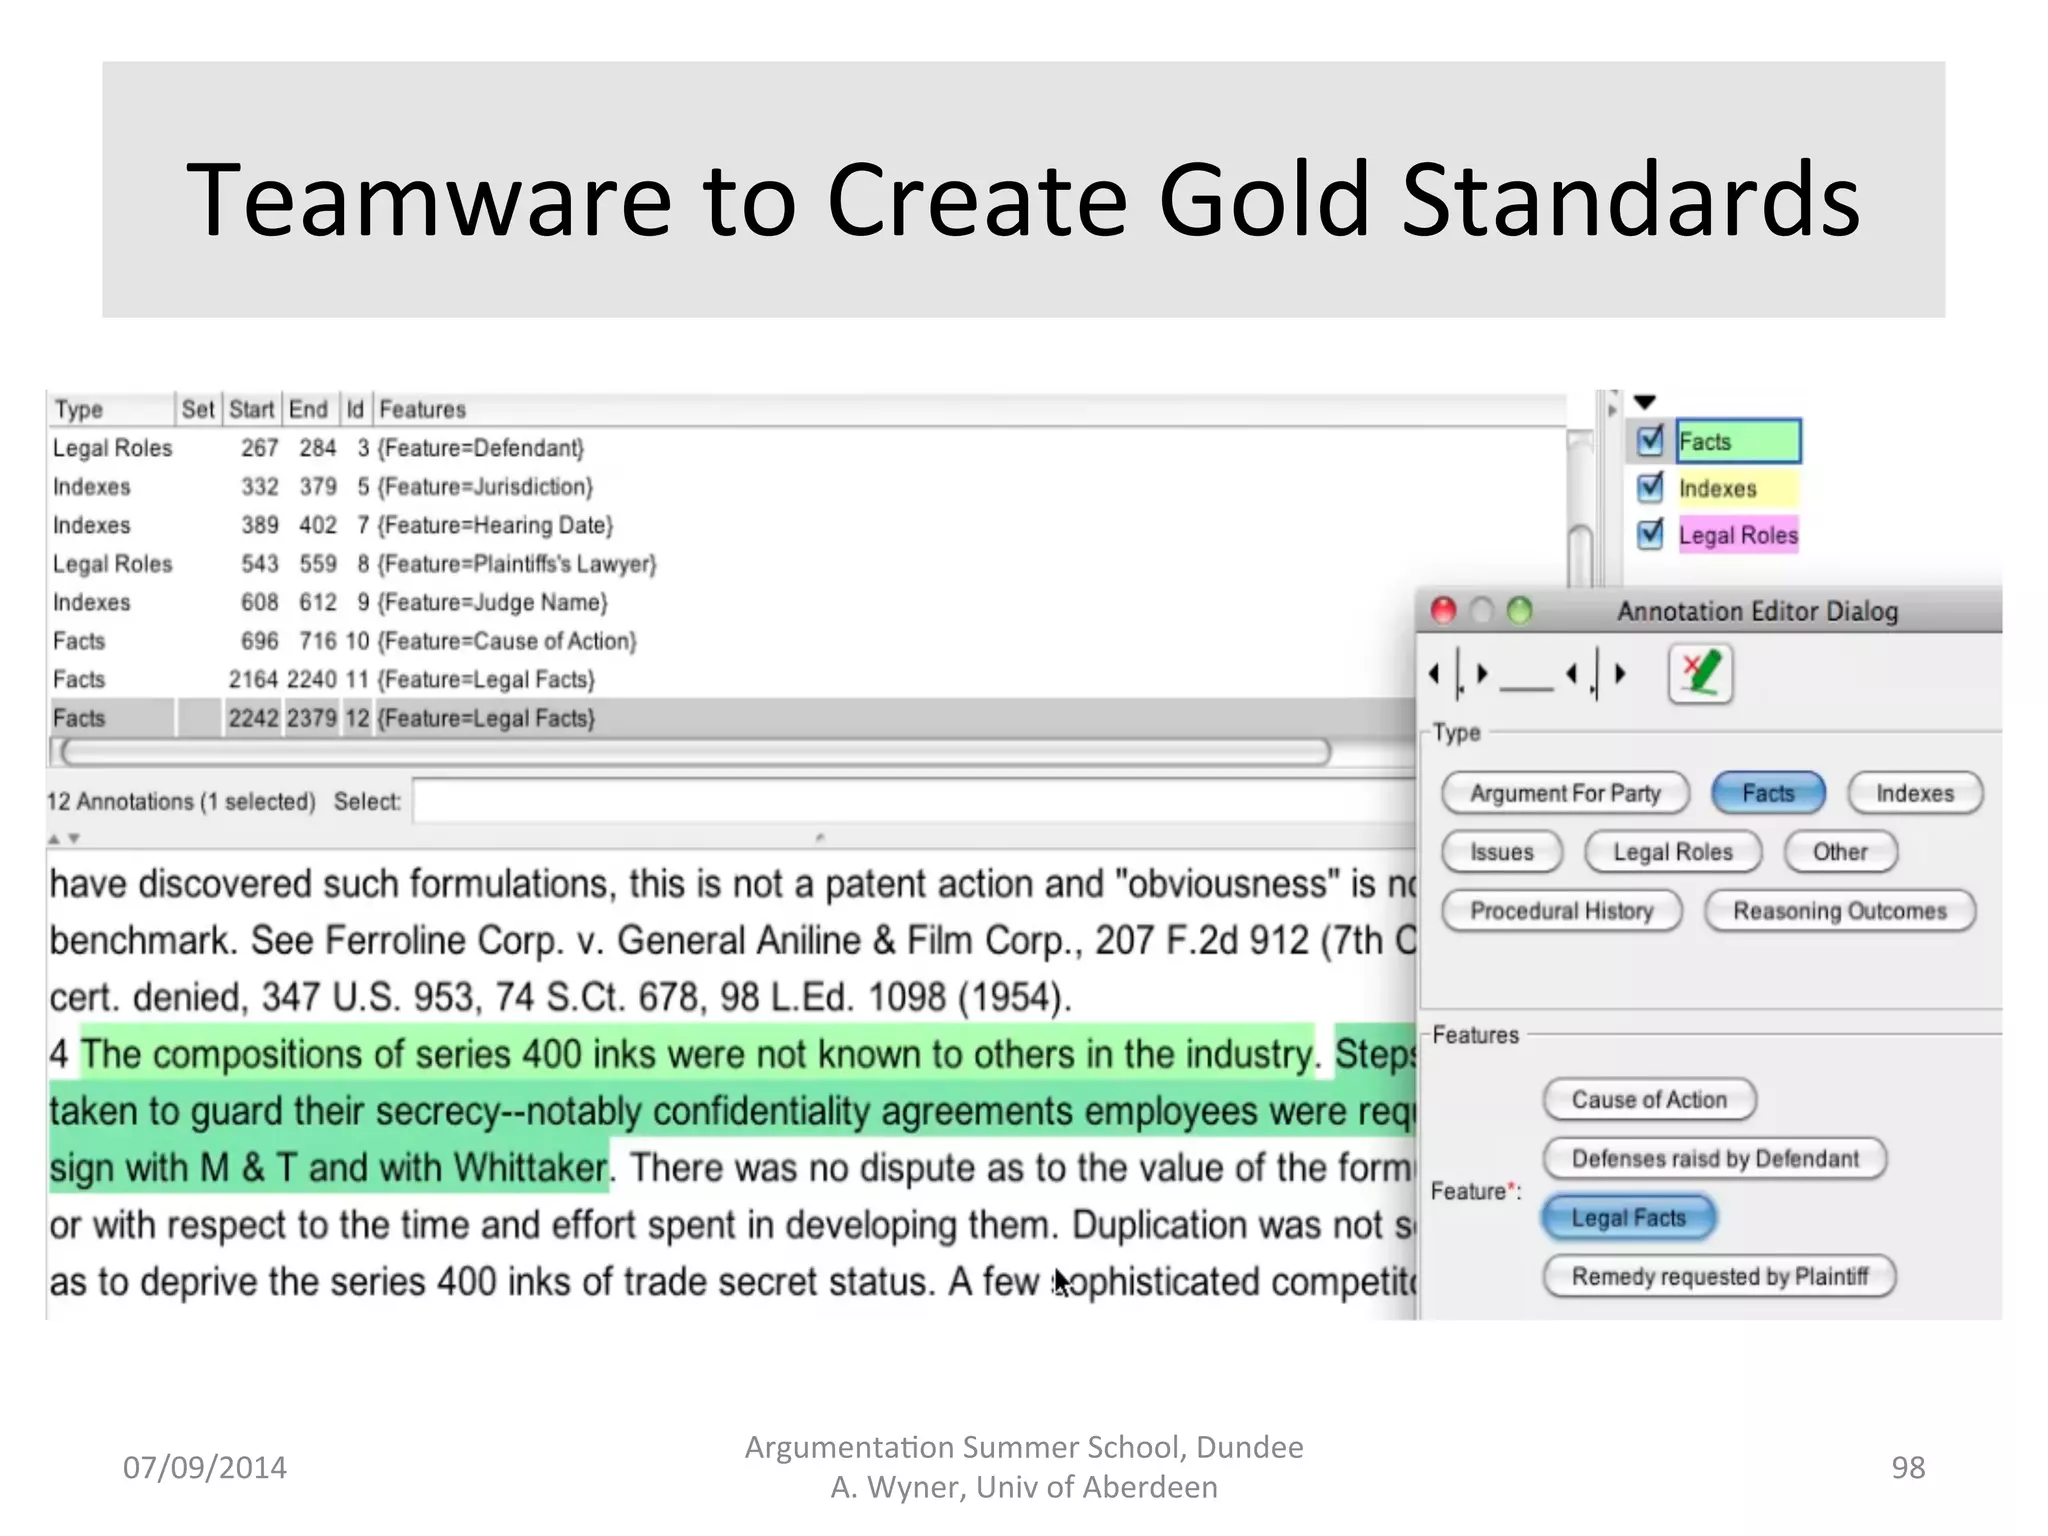
Task: Choose the Indexes type button
Action: [1915, 793]
